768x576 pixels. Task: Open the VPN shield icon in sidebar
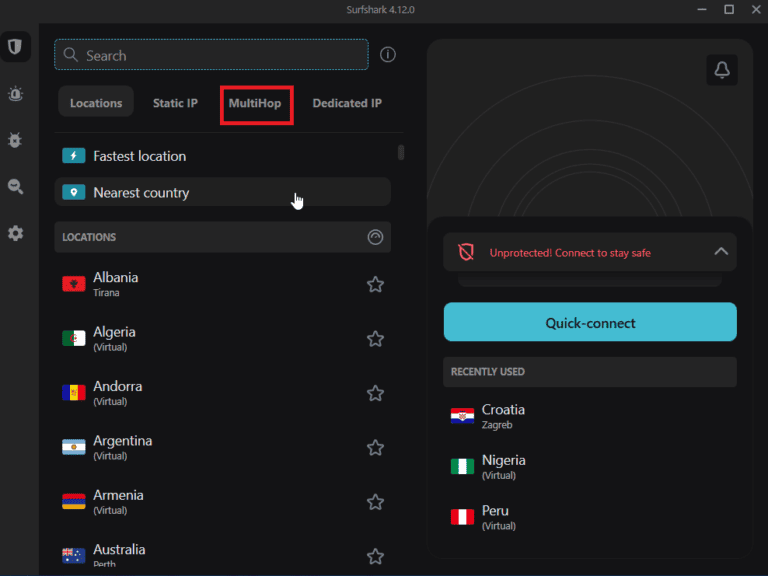coord(15,47)
